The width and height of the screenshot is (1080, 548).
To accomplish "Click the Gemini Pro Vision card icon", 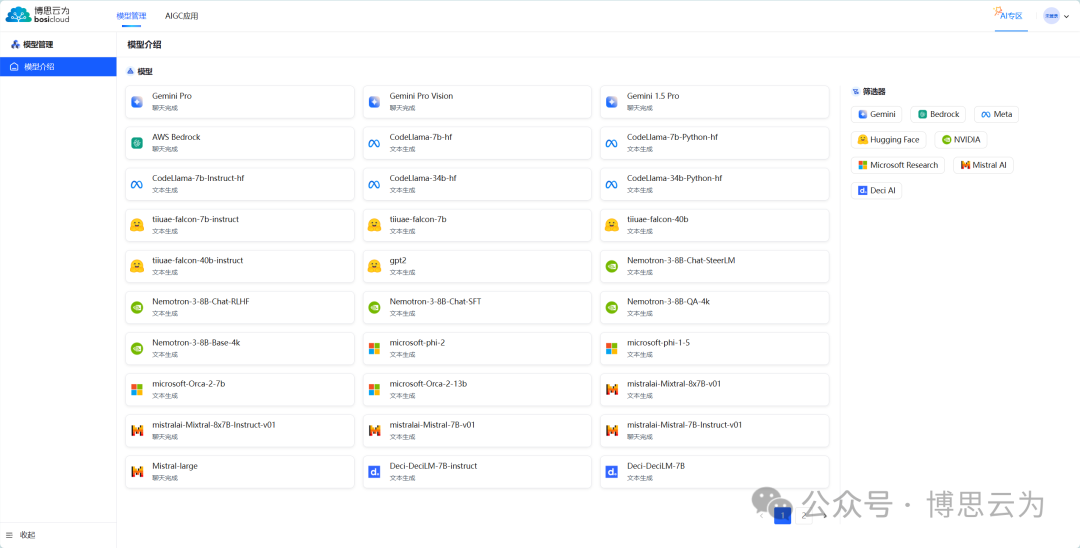I will [374, 102].
